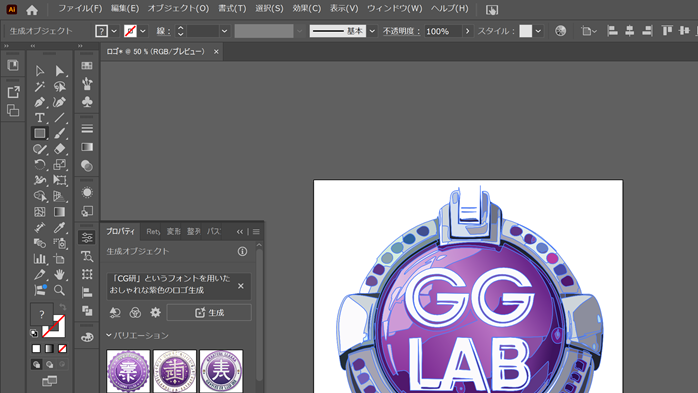Close the ロゴ document tab
The width and height of the screenshot is (698, 393).
[x=216, y=52]
